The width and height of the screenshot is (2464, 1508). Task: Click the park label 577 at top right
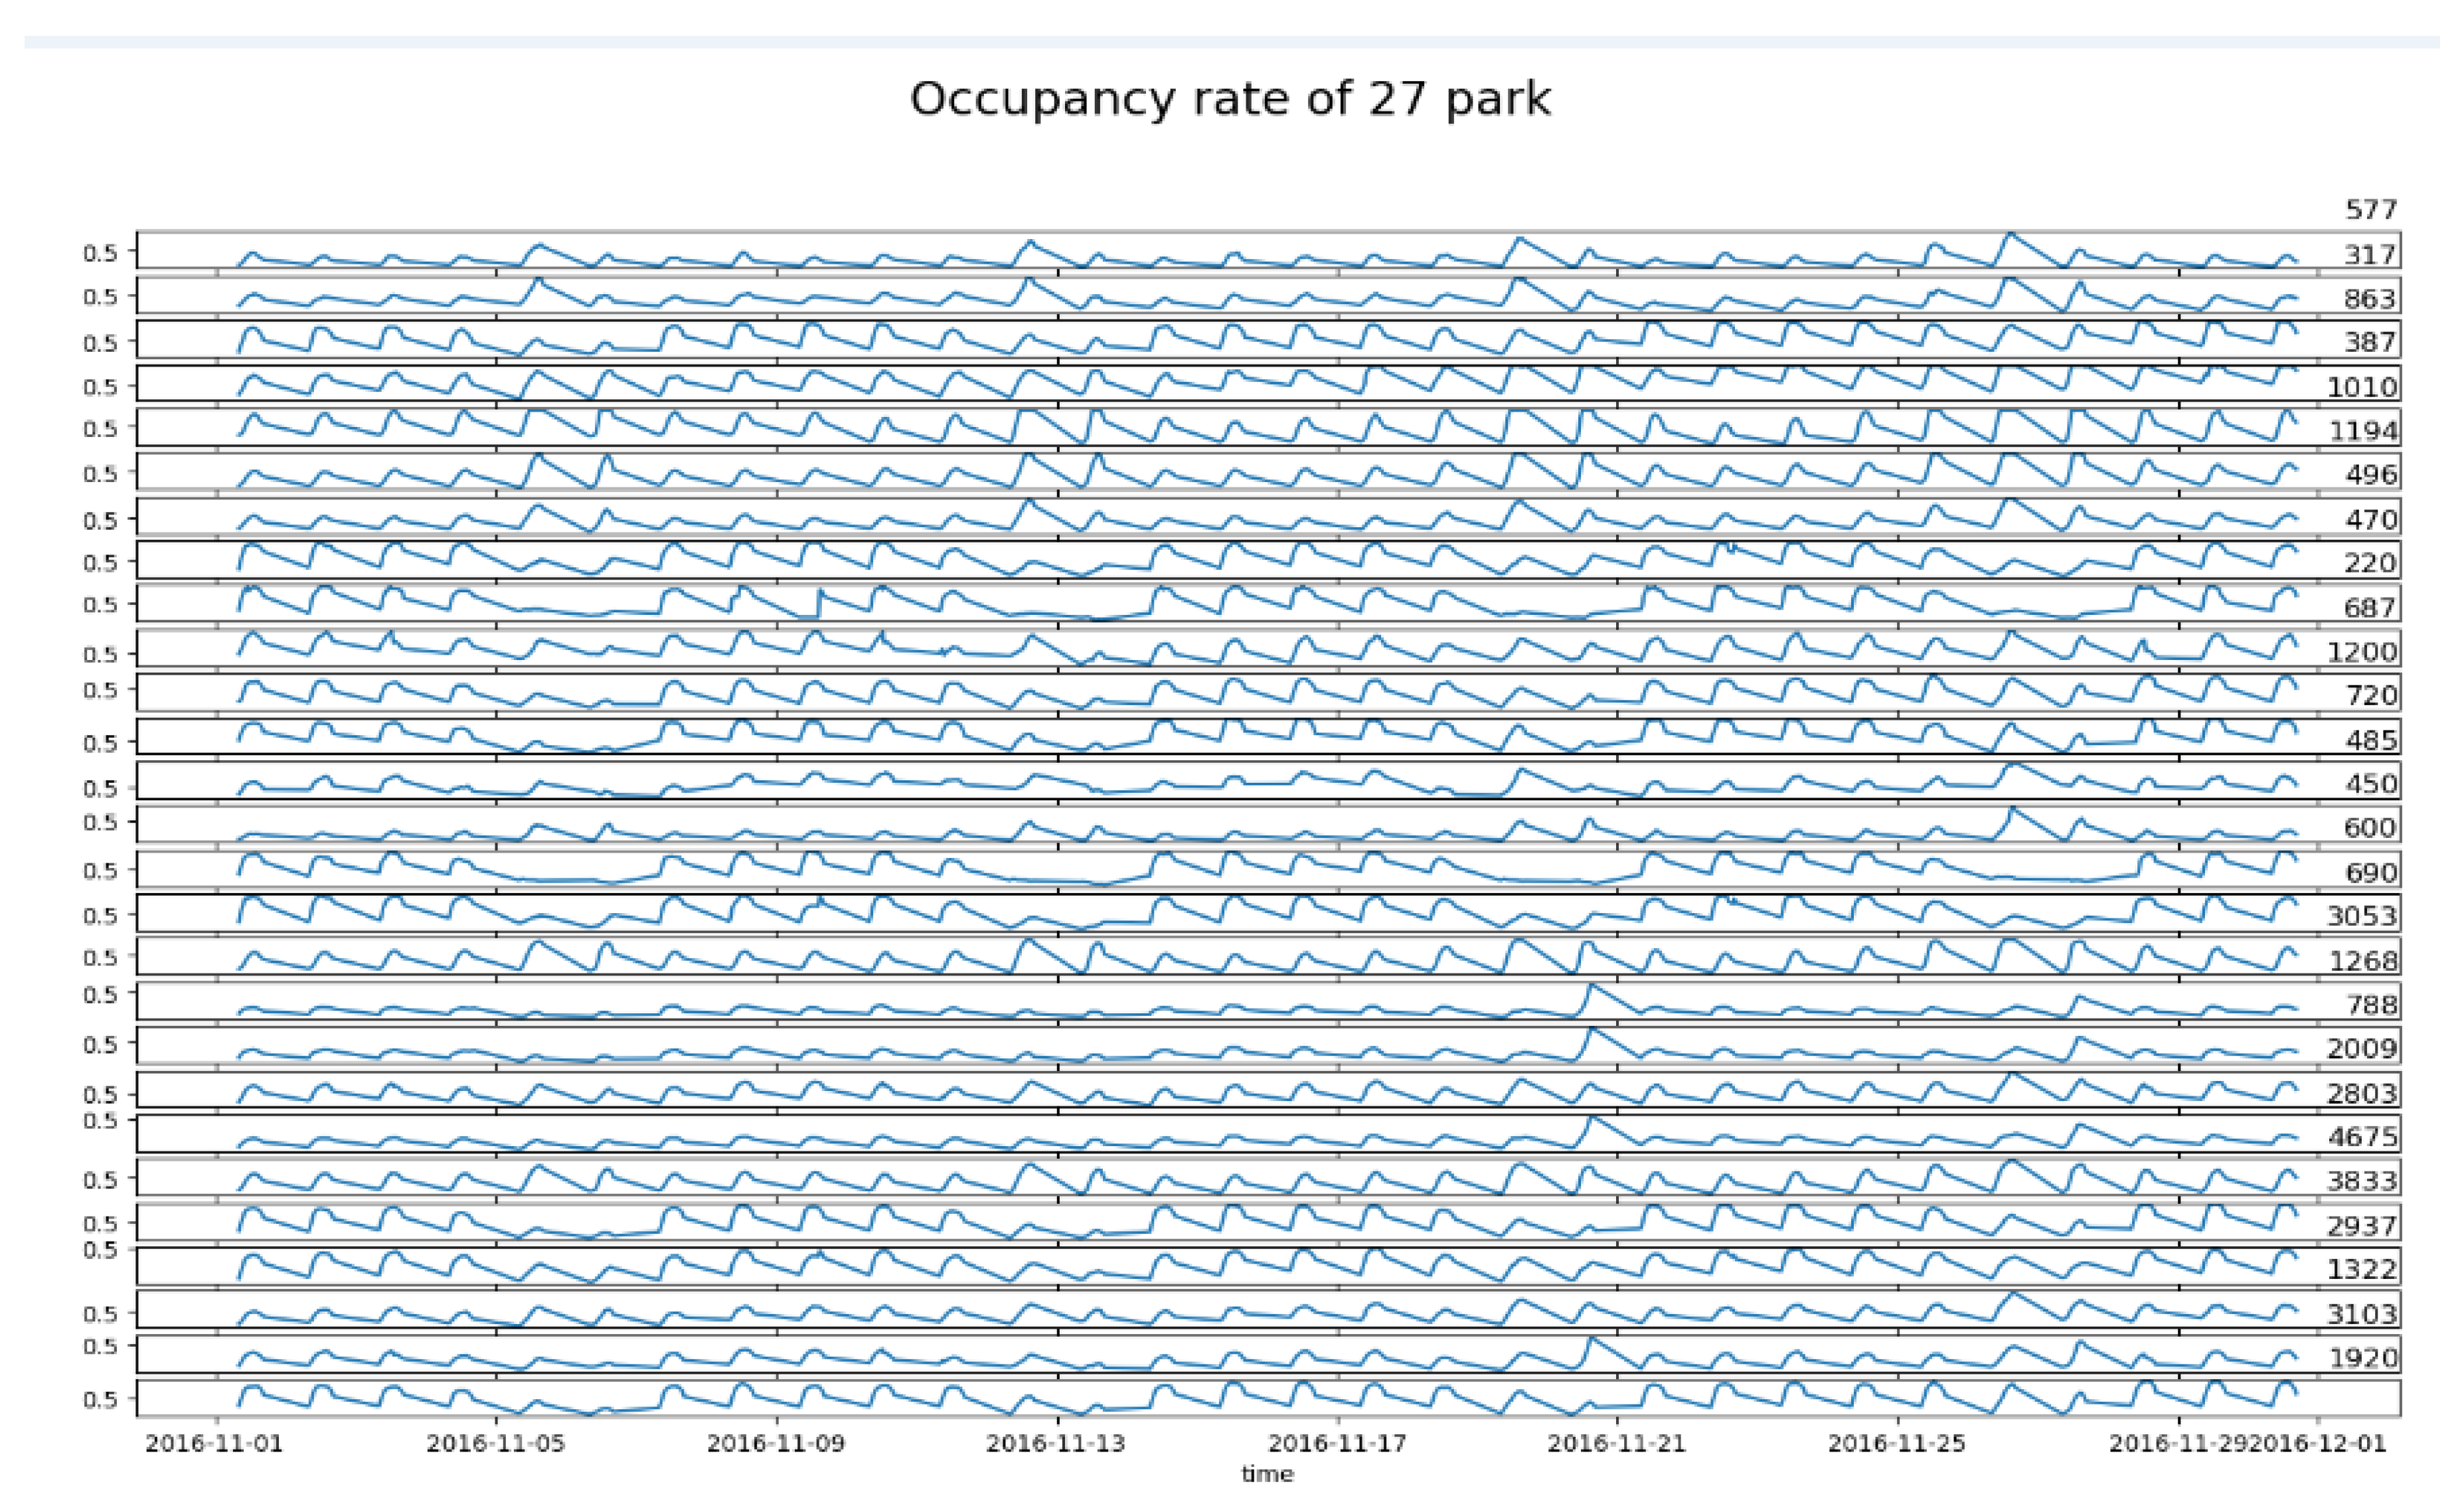click(2371, 210)
